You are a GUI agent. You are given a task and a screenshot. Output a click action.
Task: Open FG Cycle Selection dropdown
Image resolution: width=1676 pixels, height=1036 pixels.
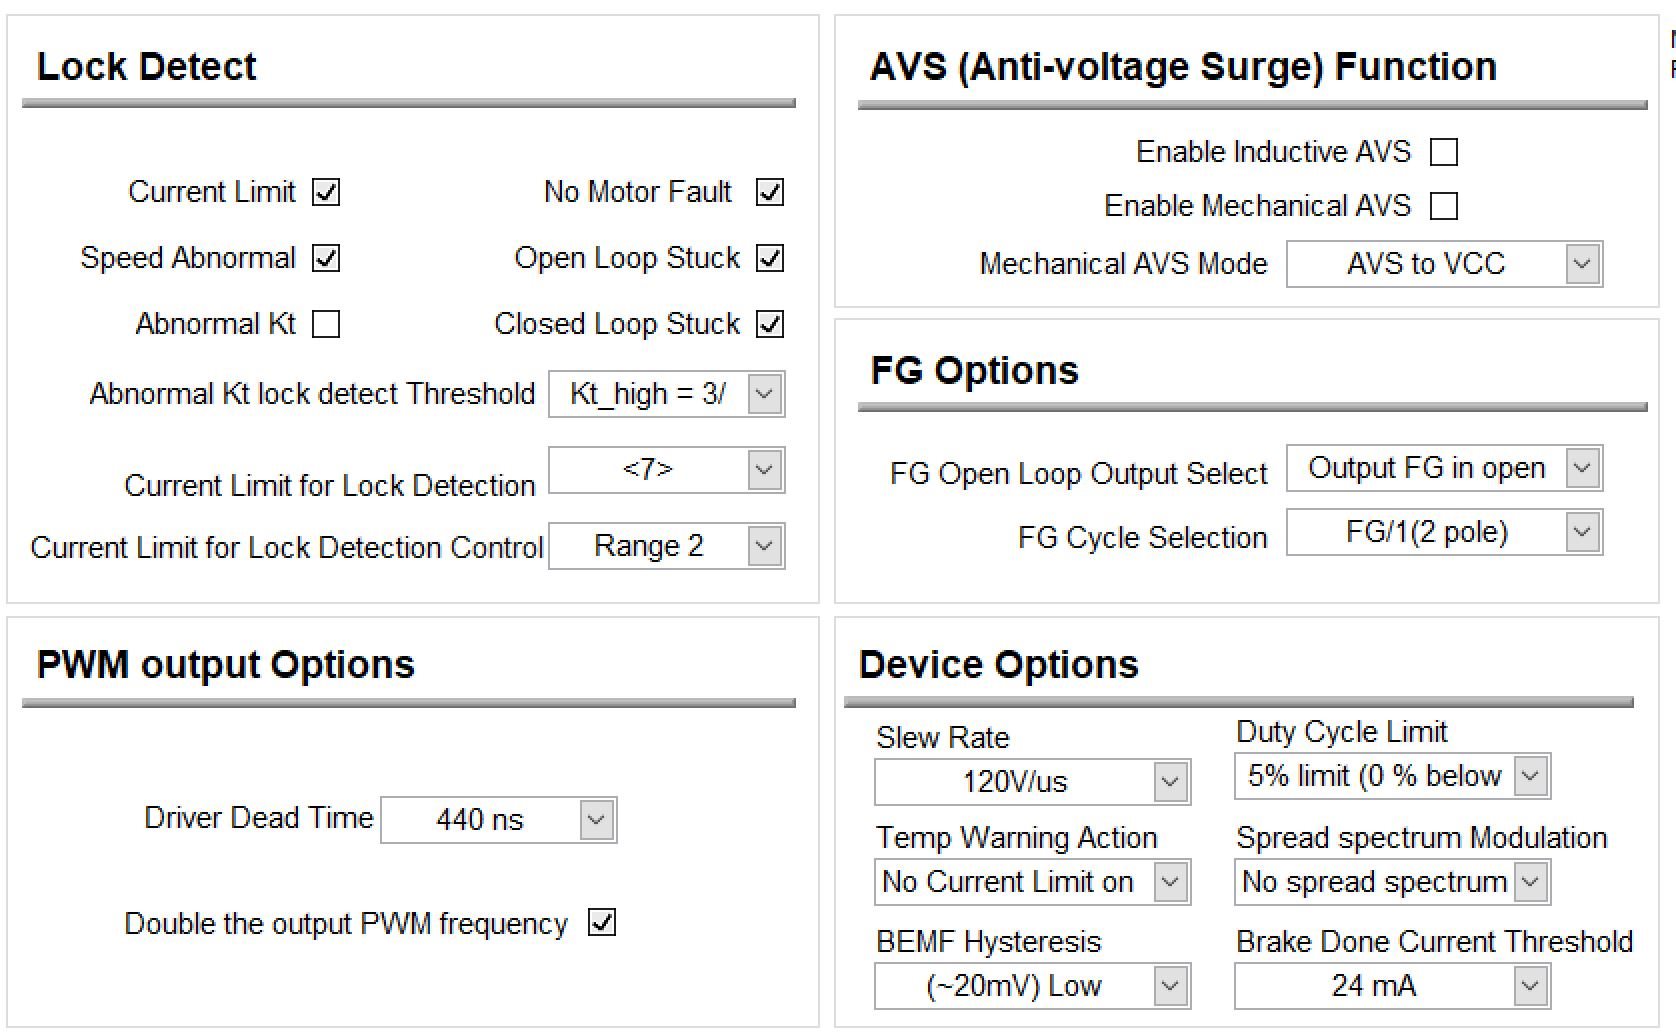tap(1445, 532)
